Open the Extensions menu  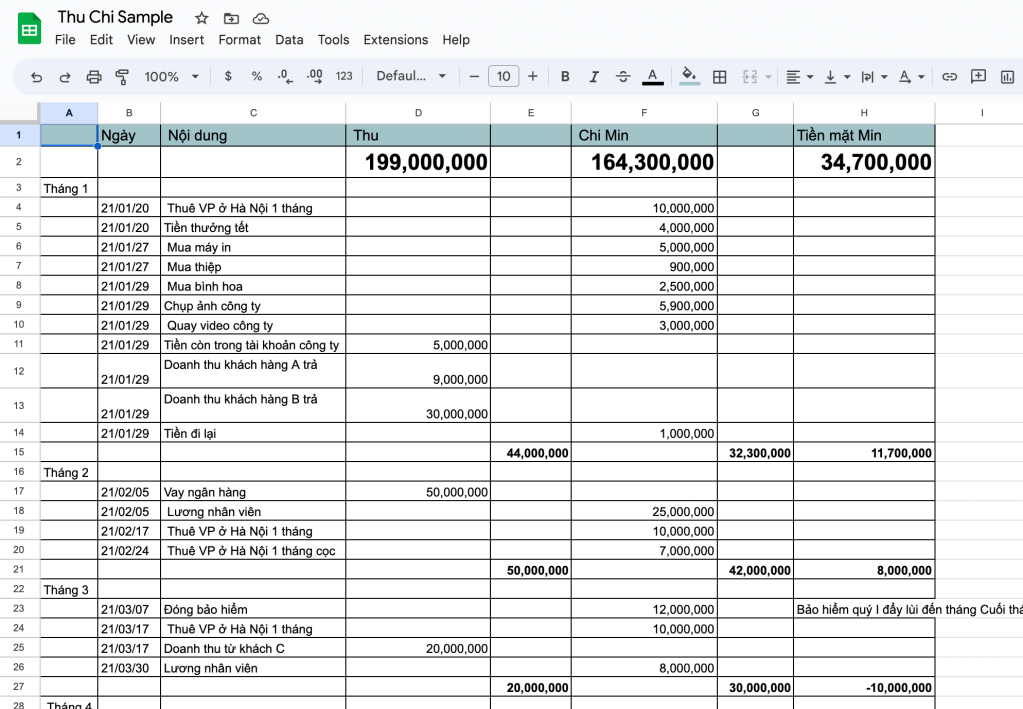[395, 40]
